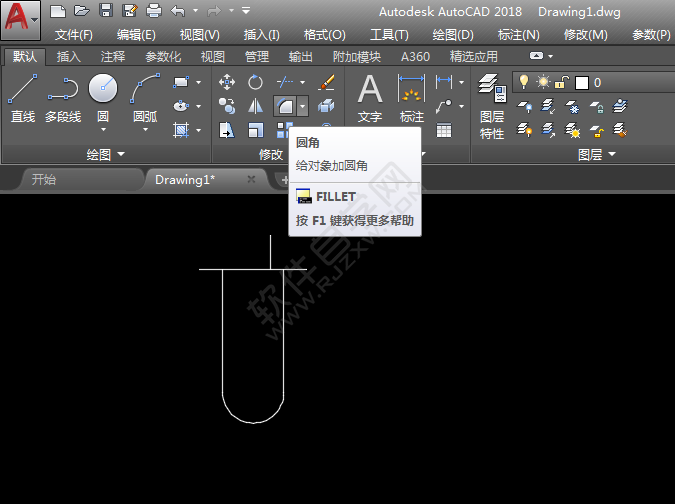675x504 pixels.
Task: Expand the undo history dropdown arrow
Action: (195, 11)
